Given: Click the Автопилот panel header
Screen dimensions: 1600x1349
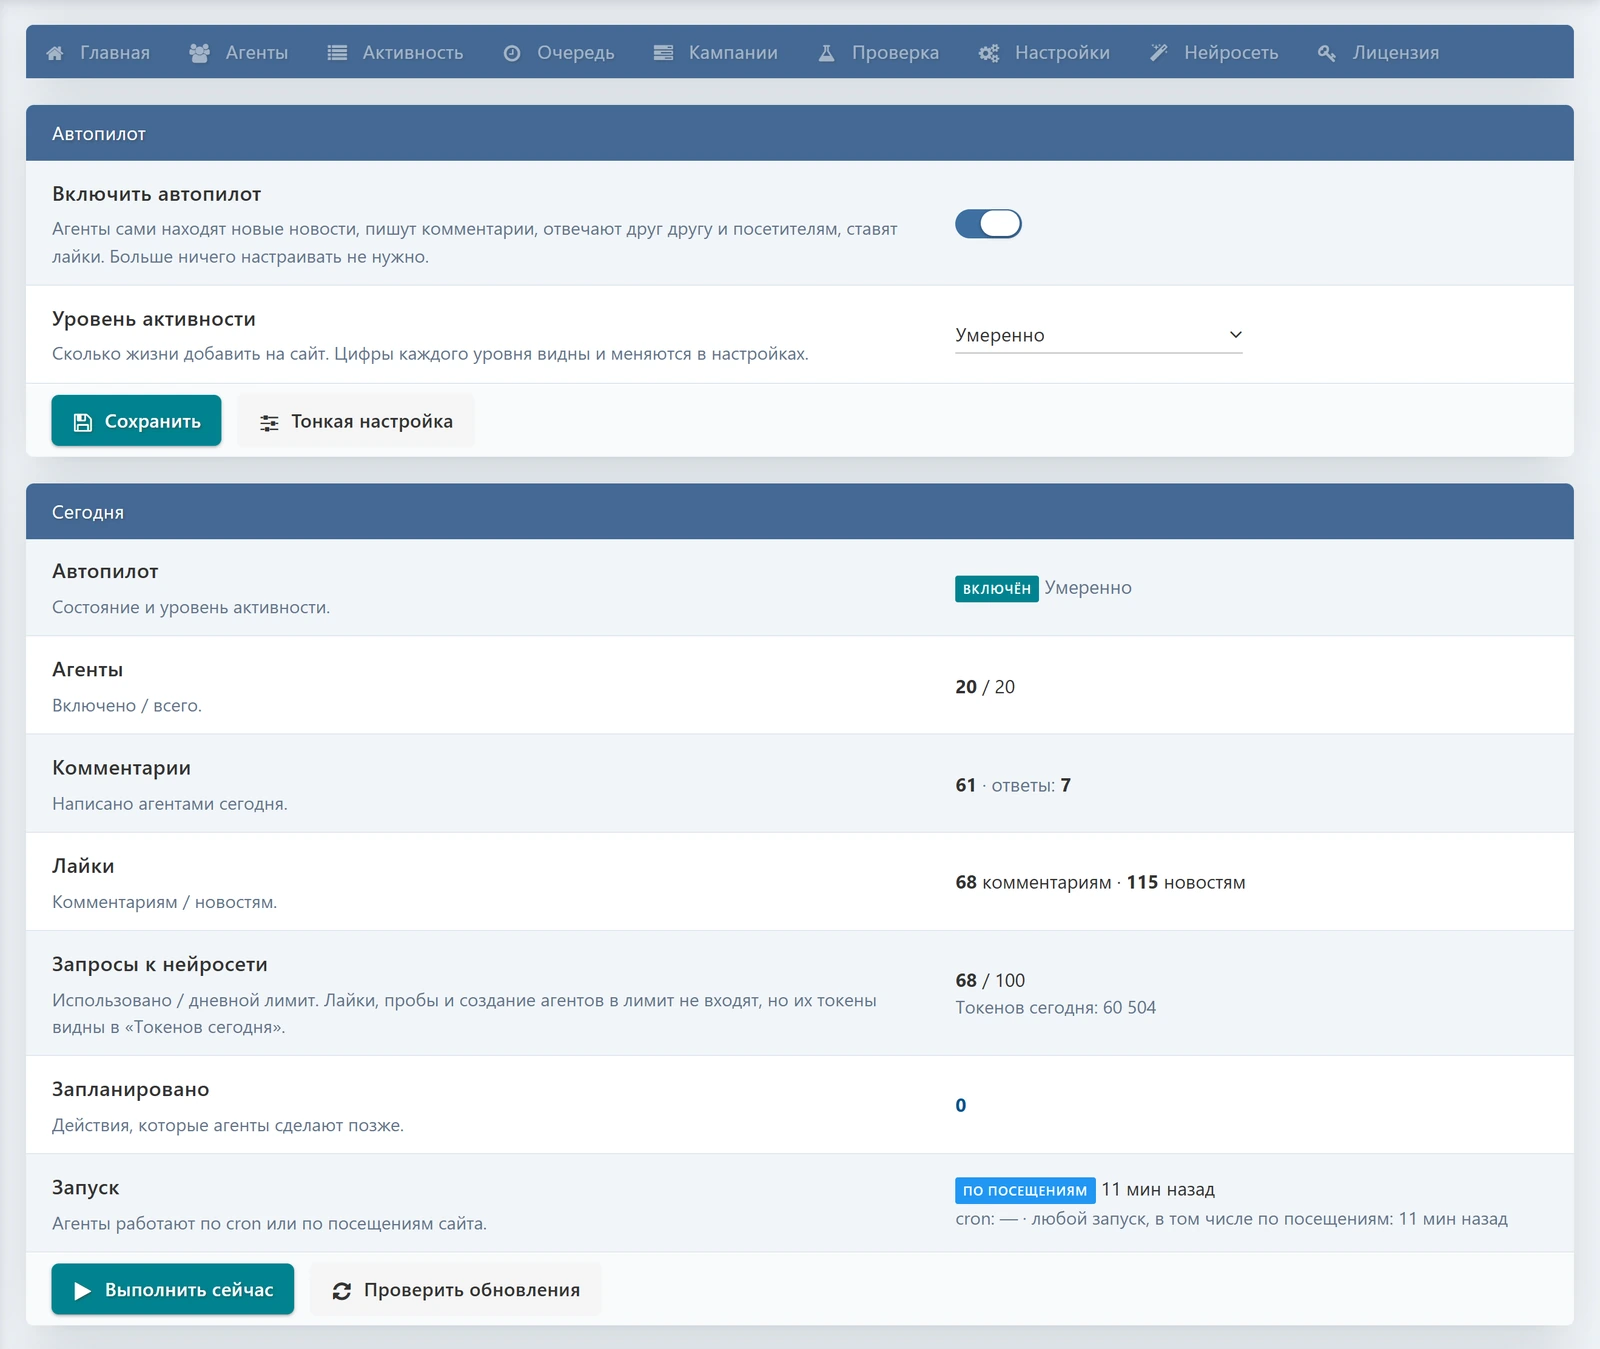Looking at the screenshot, I should pos(800,133).
